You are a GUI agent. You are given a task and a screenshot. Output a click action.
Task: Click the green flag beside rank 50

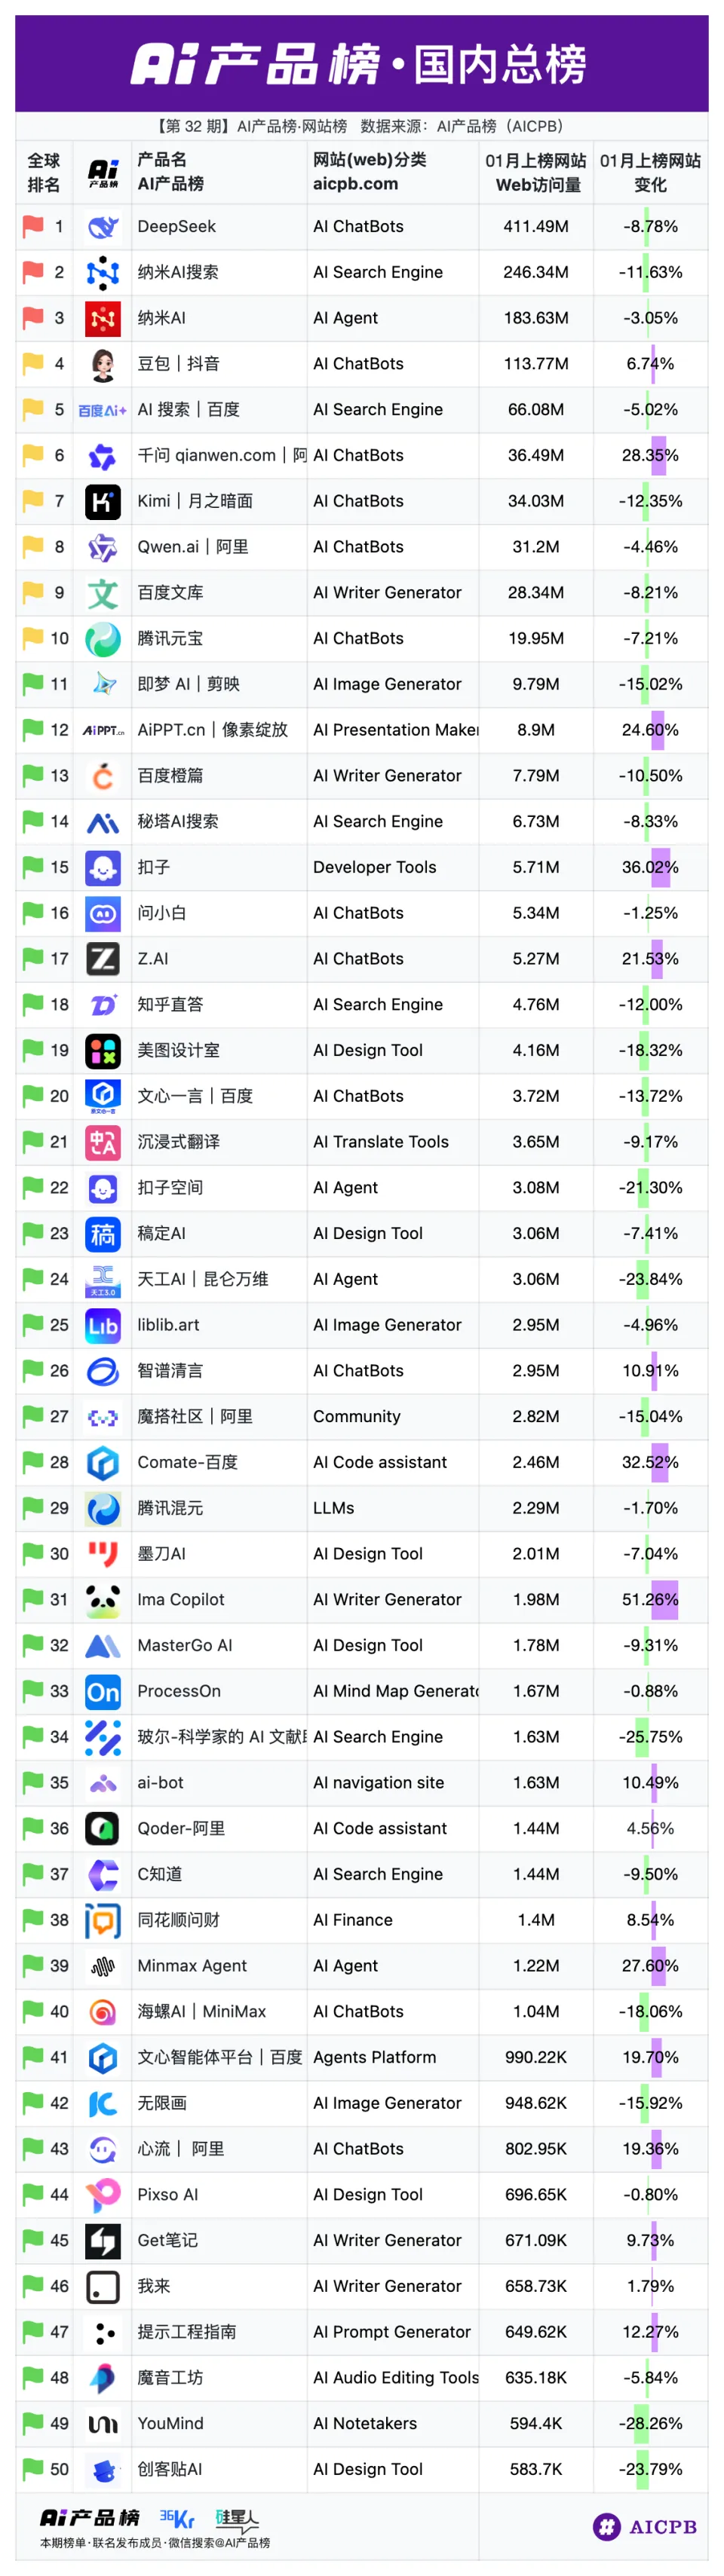coord(33,2468)
